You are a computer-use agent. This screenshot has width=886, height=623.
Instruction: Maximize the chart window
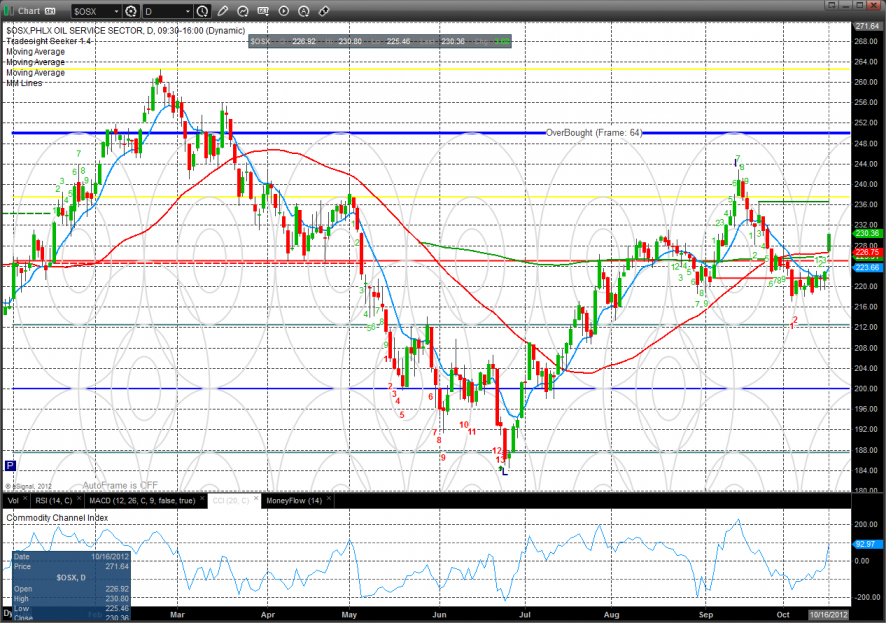point(859,5)
